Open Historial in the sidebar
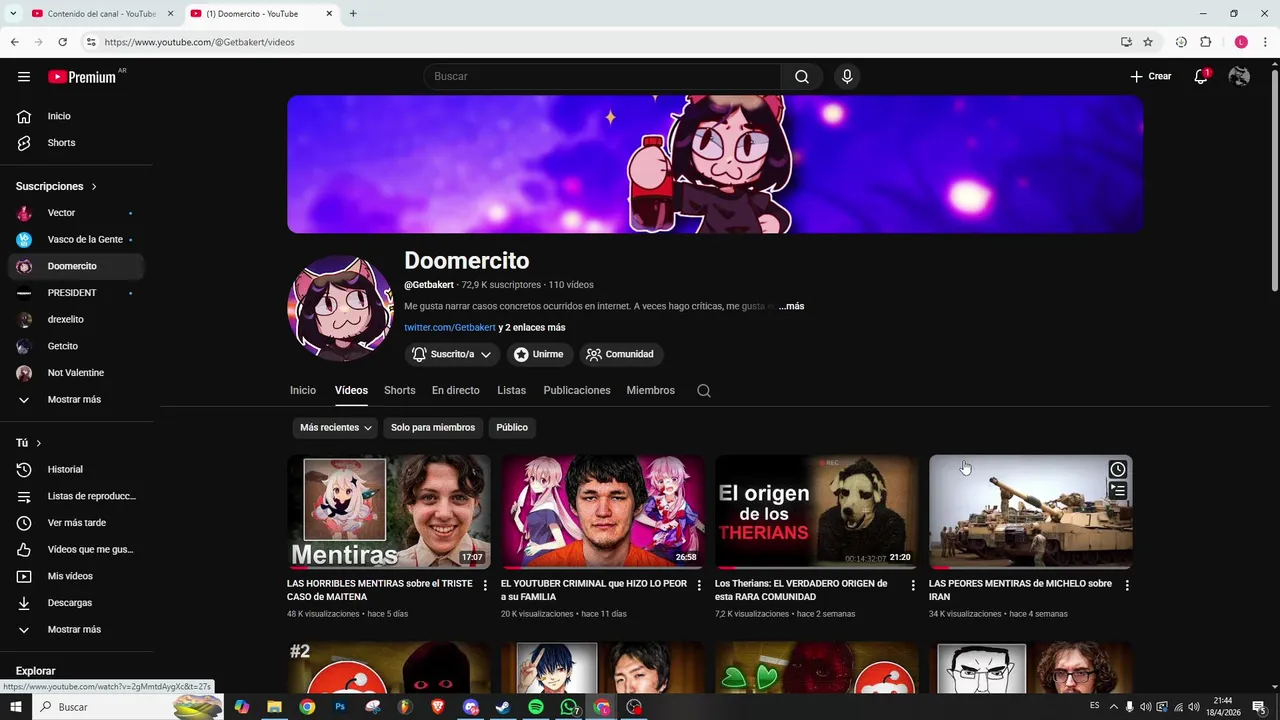Screen dimensions: 1280x720 76,470
